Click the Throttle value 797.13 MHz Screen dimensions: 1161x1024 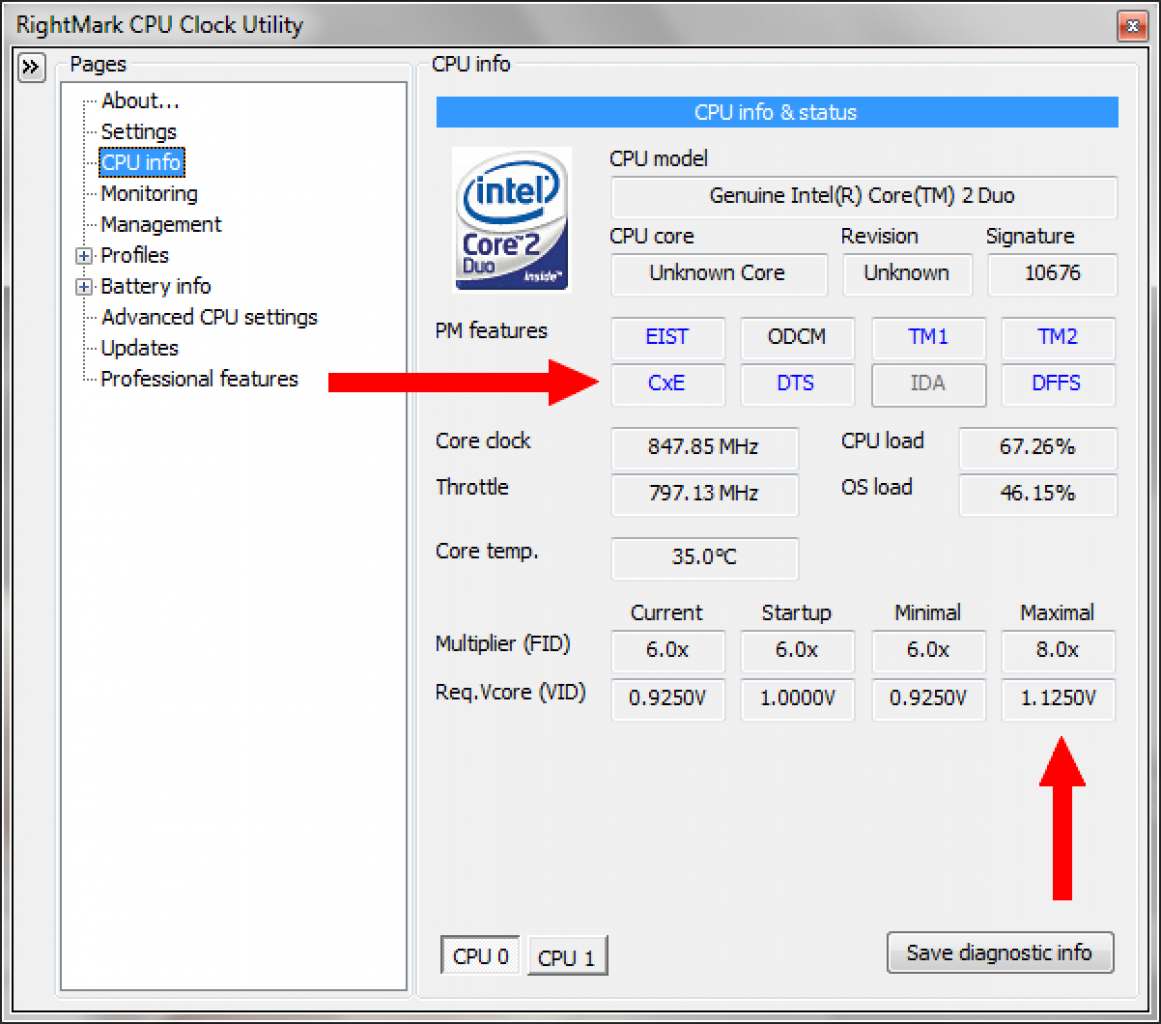pos(704,494)
